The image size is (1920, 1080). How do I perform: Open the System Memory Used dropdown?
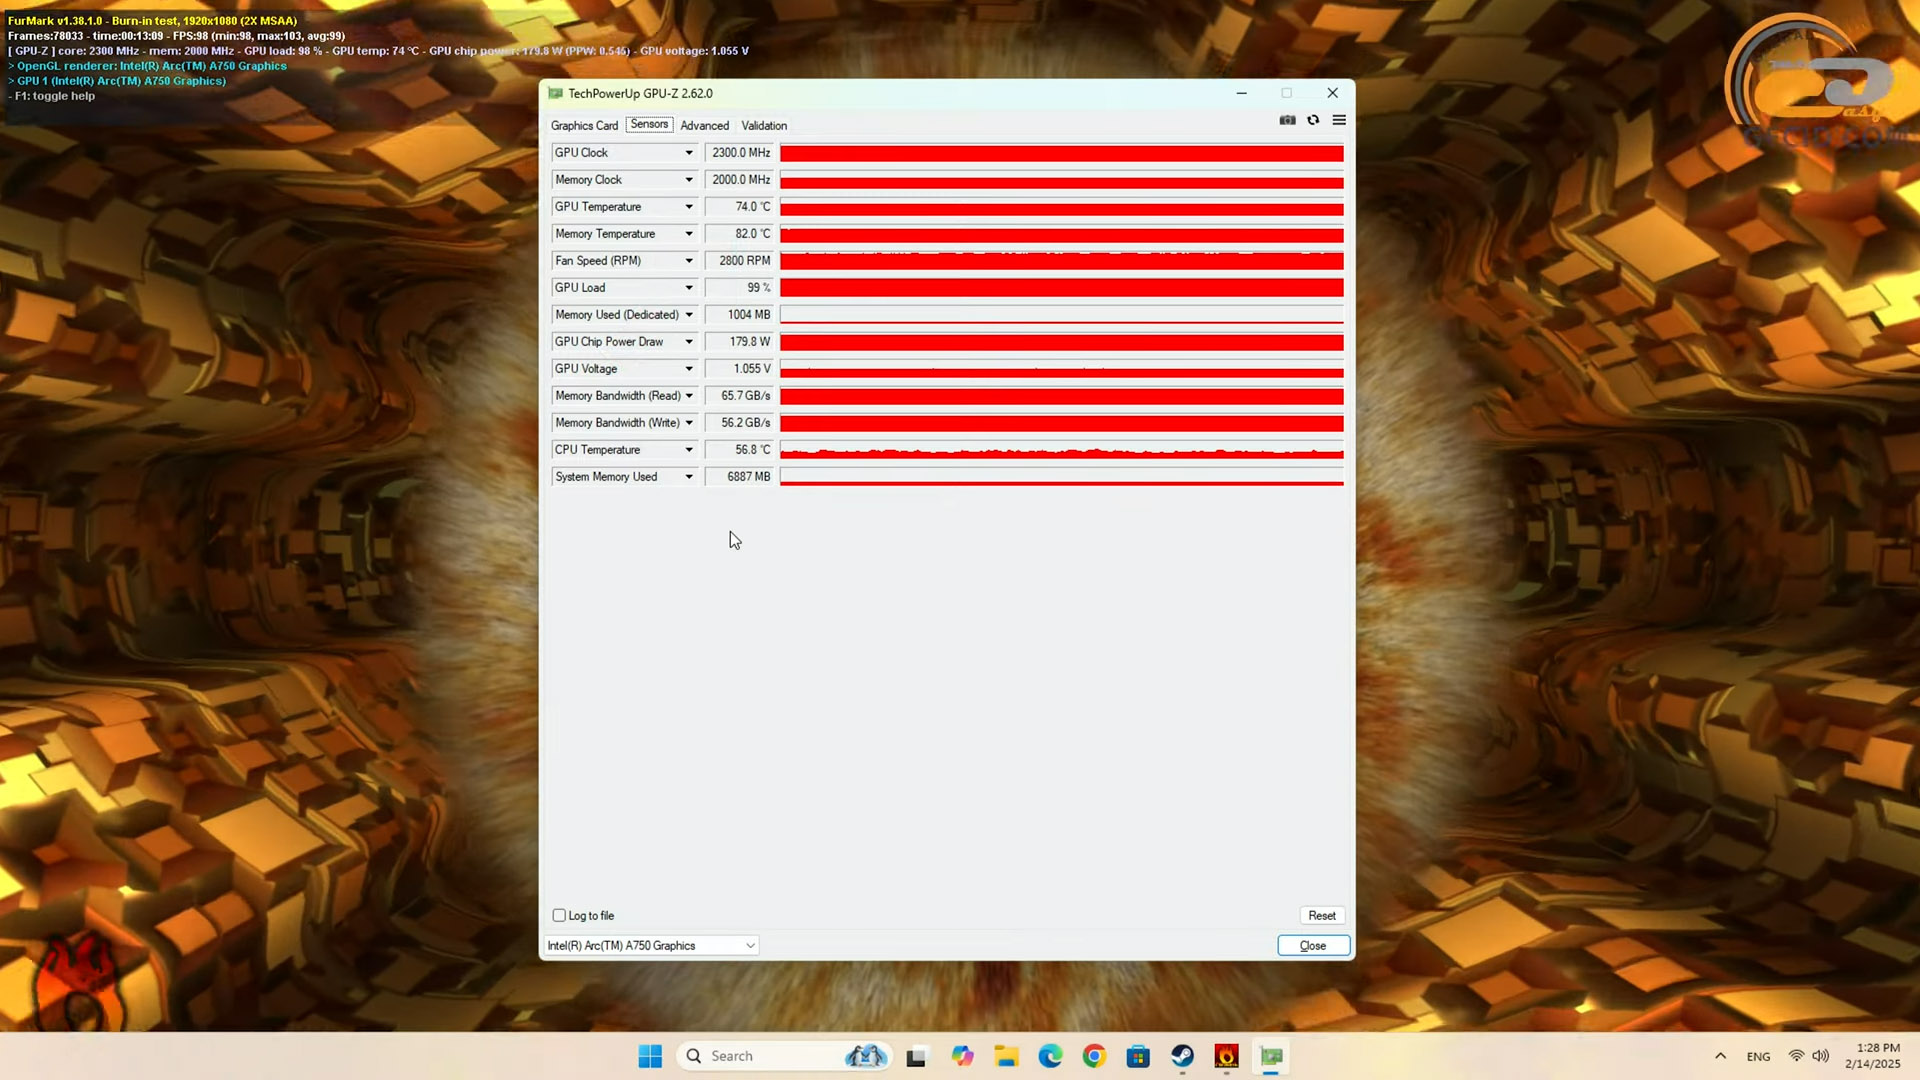coord(688,477)
